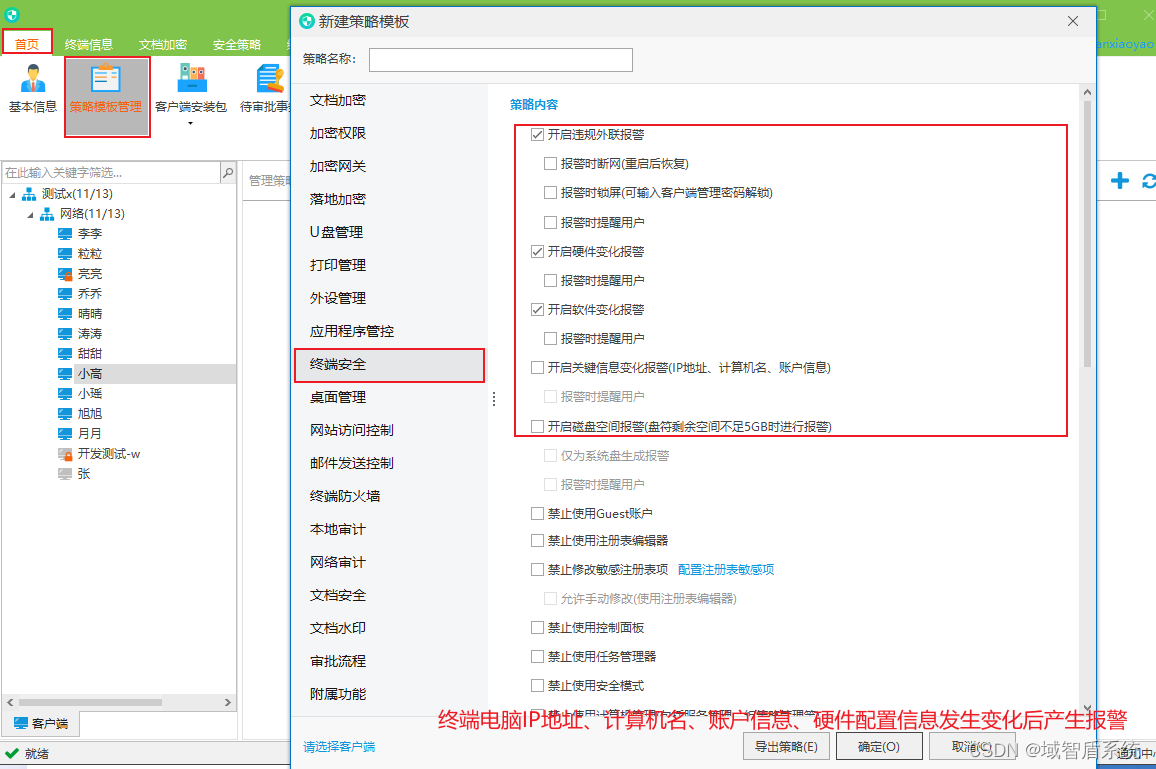Select offline computer icon for 张

65,474
